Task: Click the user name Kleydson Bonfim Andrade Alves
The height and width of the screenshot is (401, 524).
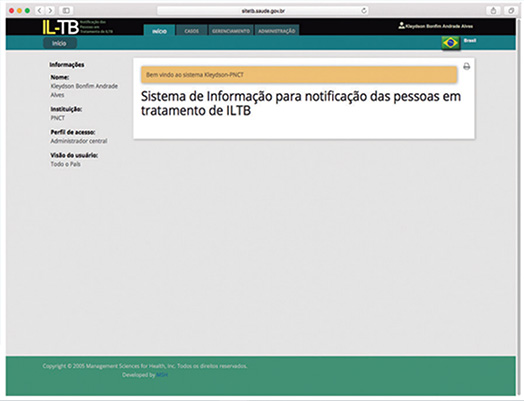Action: 439,26
